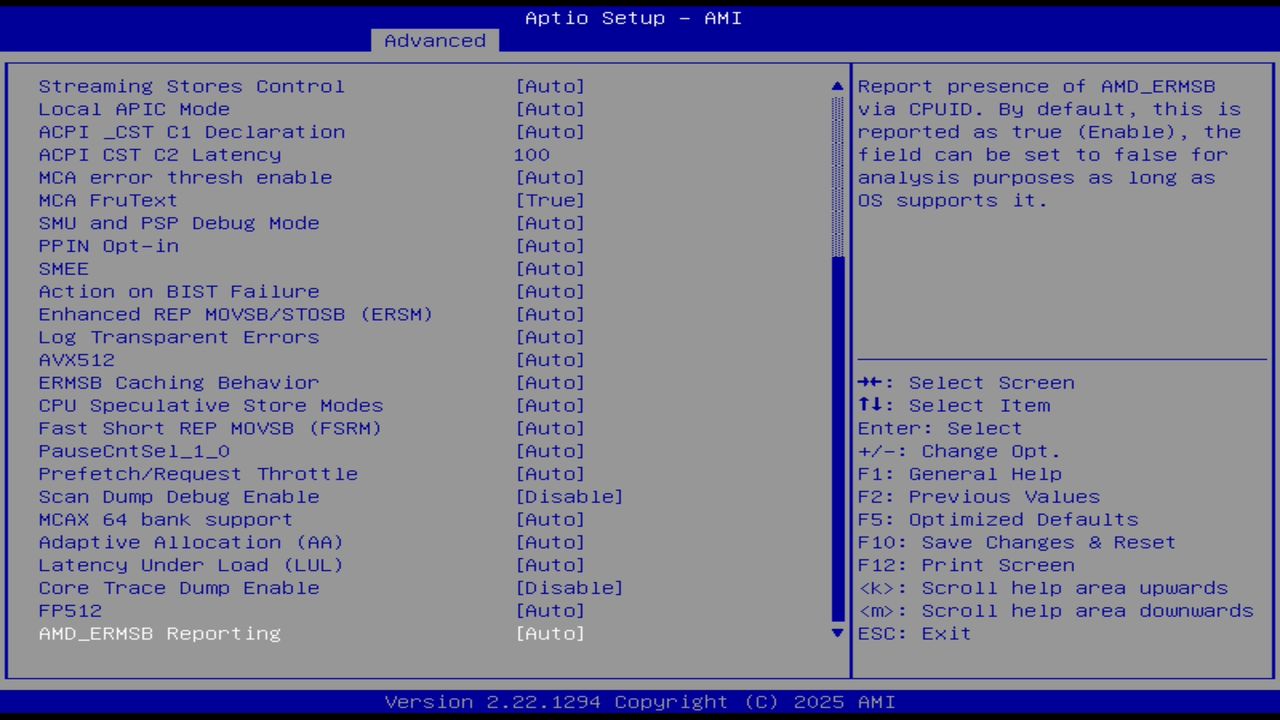1280x720 pixels.
Task: Select the AMD_ERMSB Reporting option
Action: tap(550, 633)
